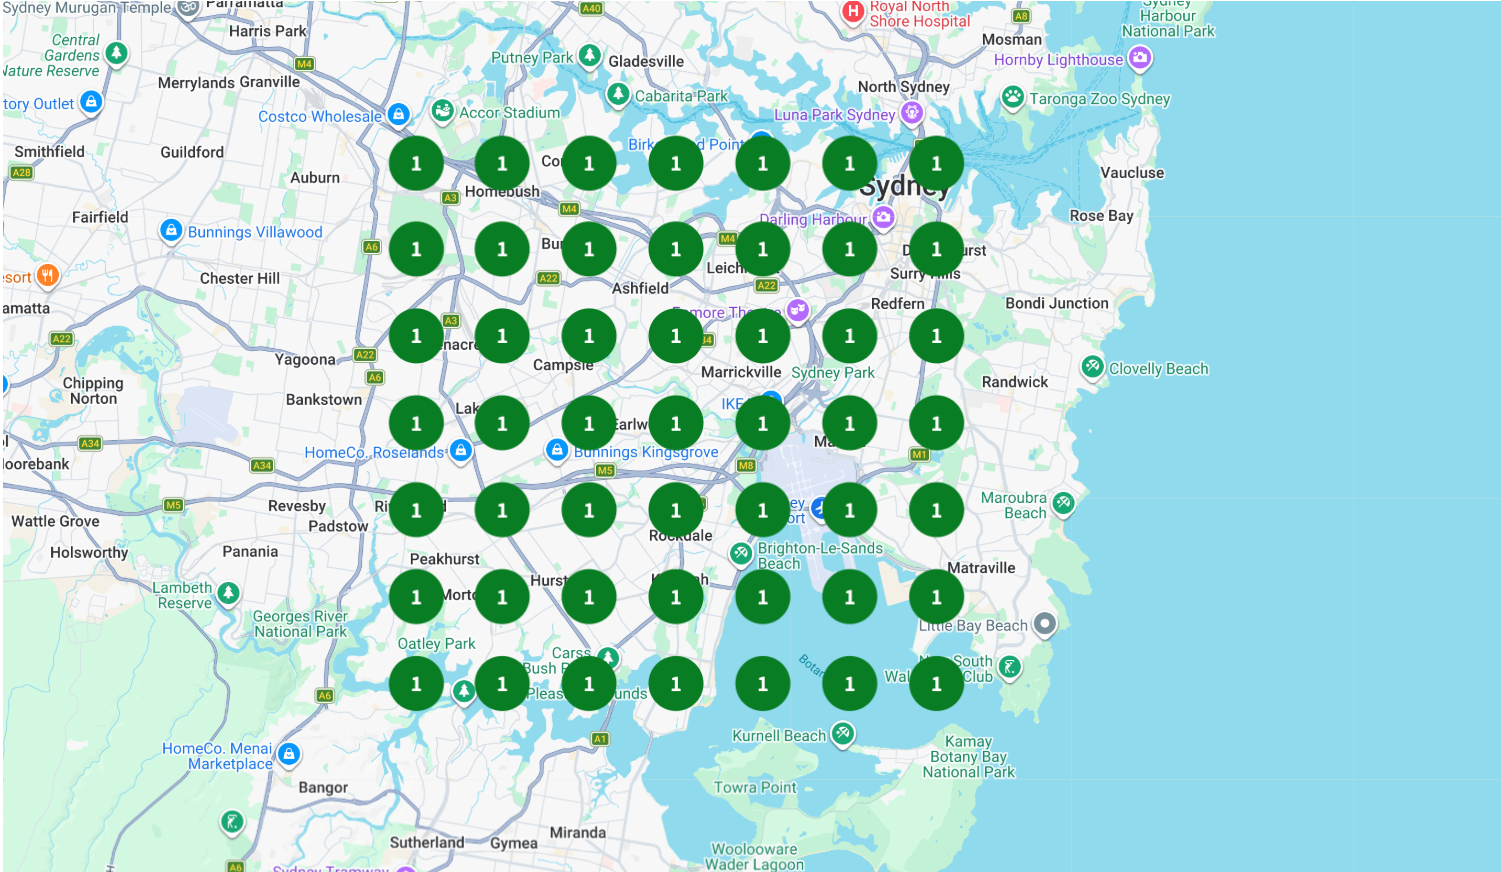Select the Randwick suburb label
Screen dimensions: 1501x872
coord(1015,382)
